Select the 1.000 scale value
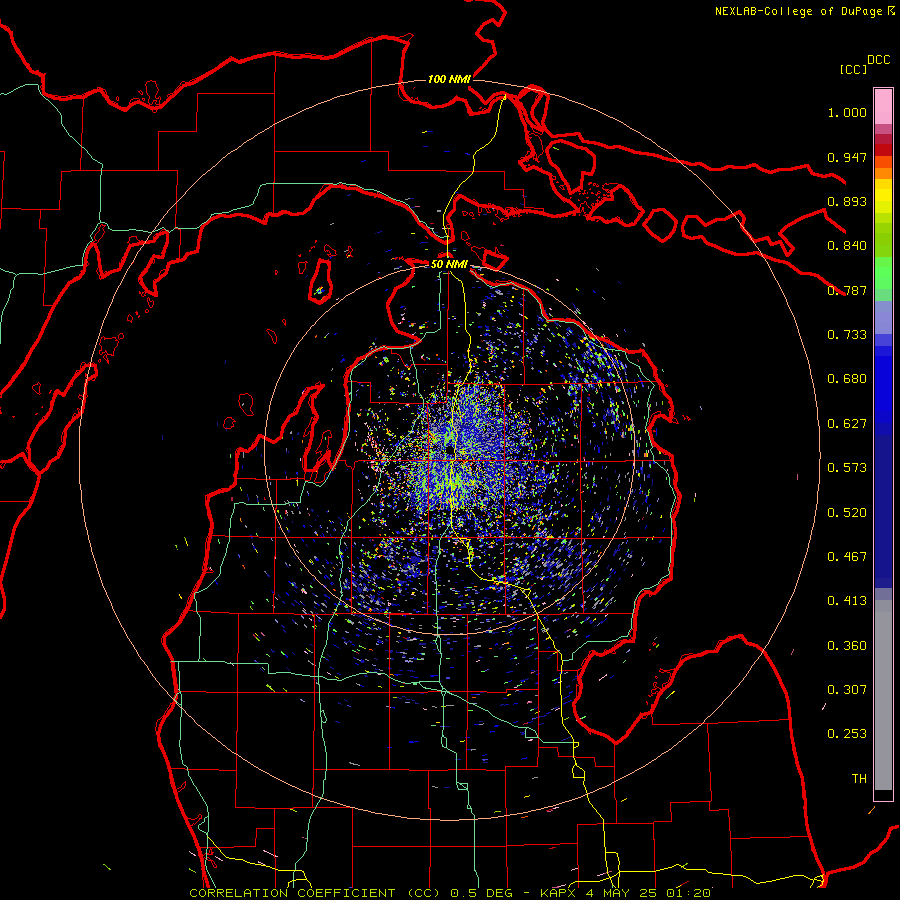Screen dimensions: 900x900 click(x=847, y=113)
